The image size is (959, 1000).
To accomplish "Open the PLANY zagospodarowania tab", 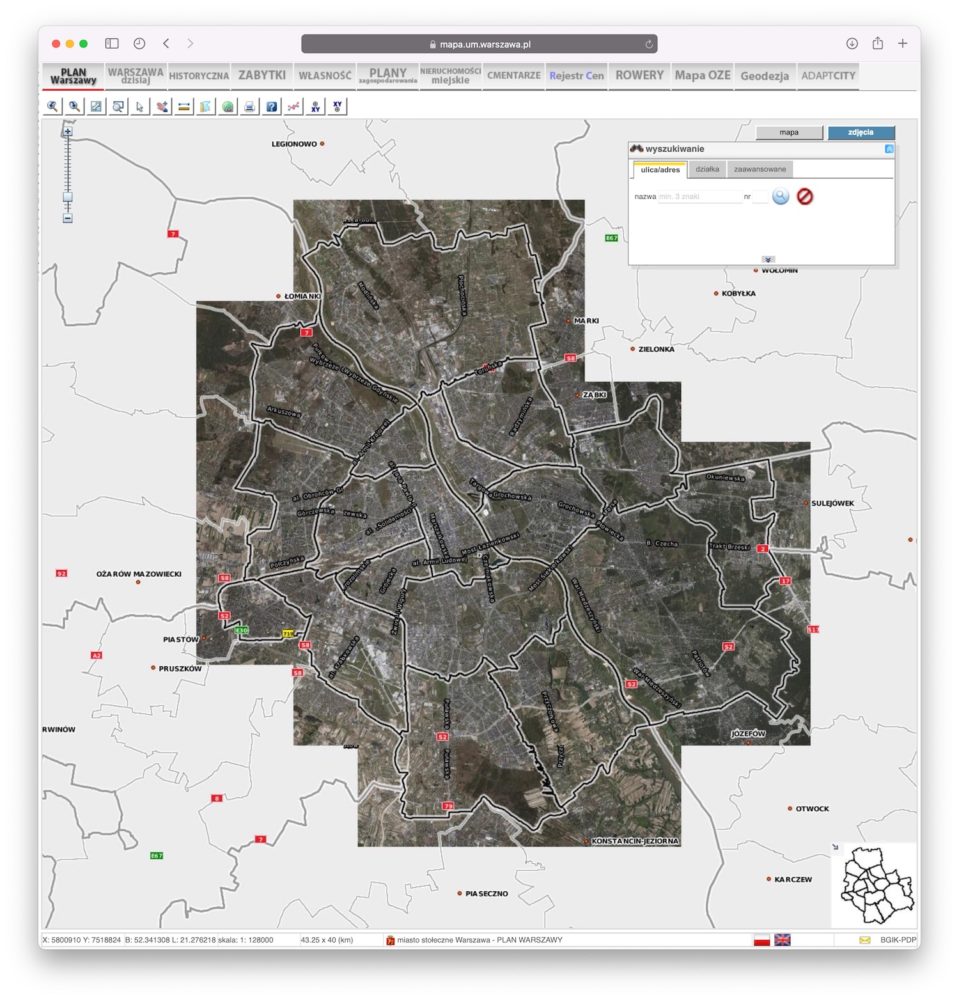I will coord(388,75).
